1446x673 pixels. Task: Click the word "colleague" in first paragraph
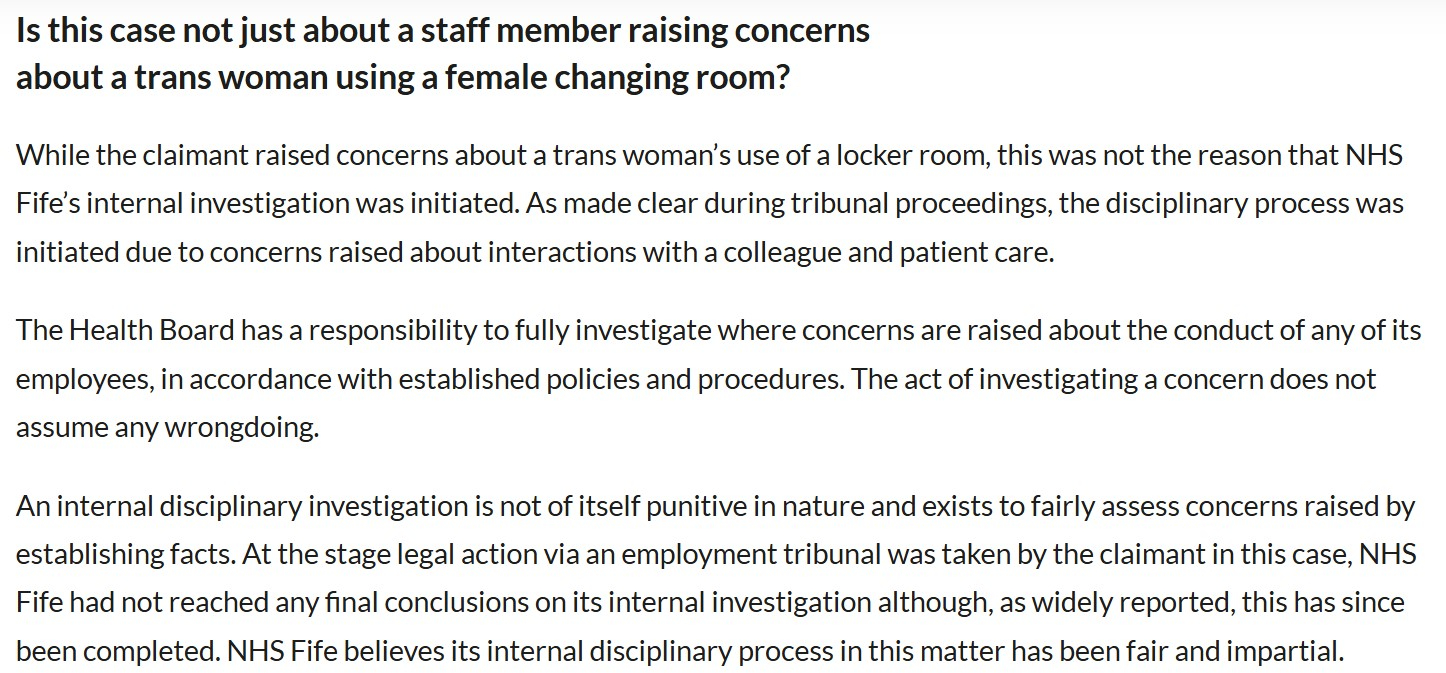tap(782, 252)
